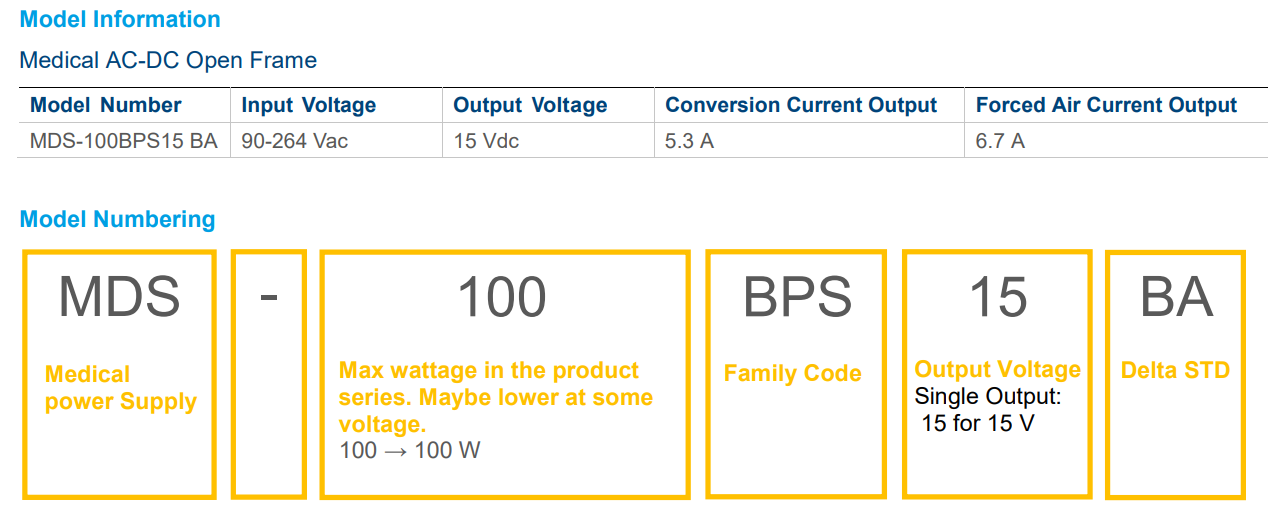Click the Conversion Current Output column header
This screenshot has height=506, width=1268.
click(801, 105)
